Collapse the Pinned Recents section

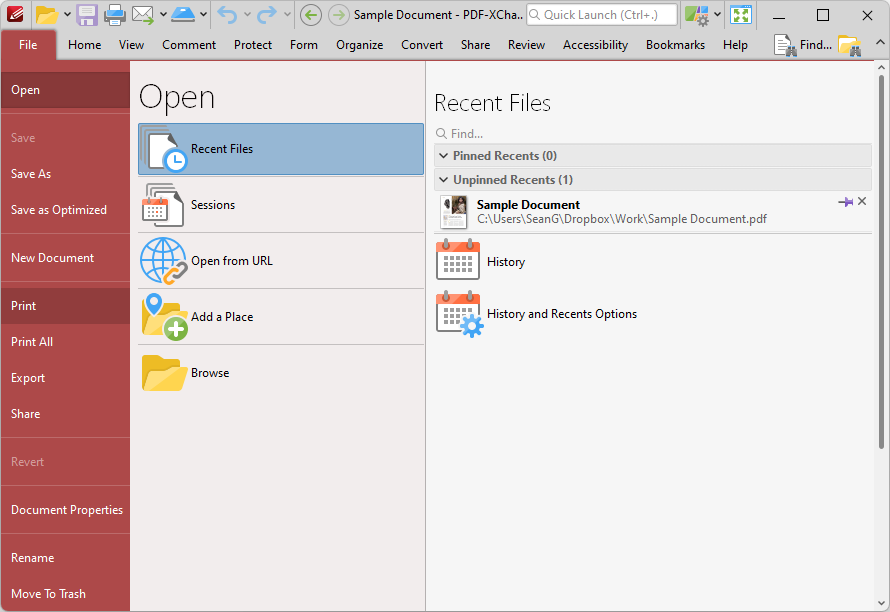(x=443, y=156)
